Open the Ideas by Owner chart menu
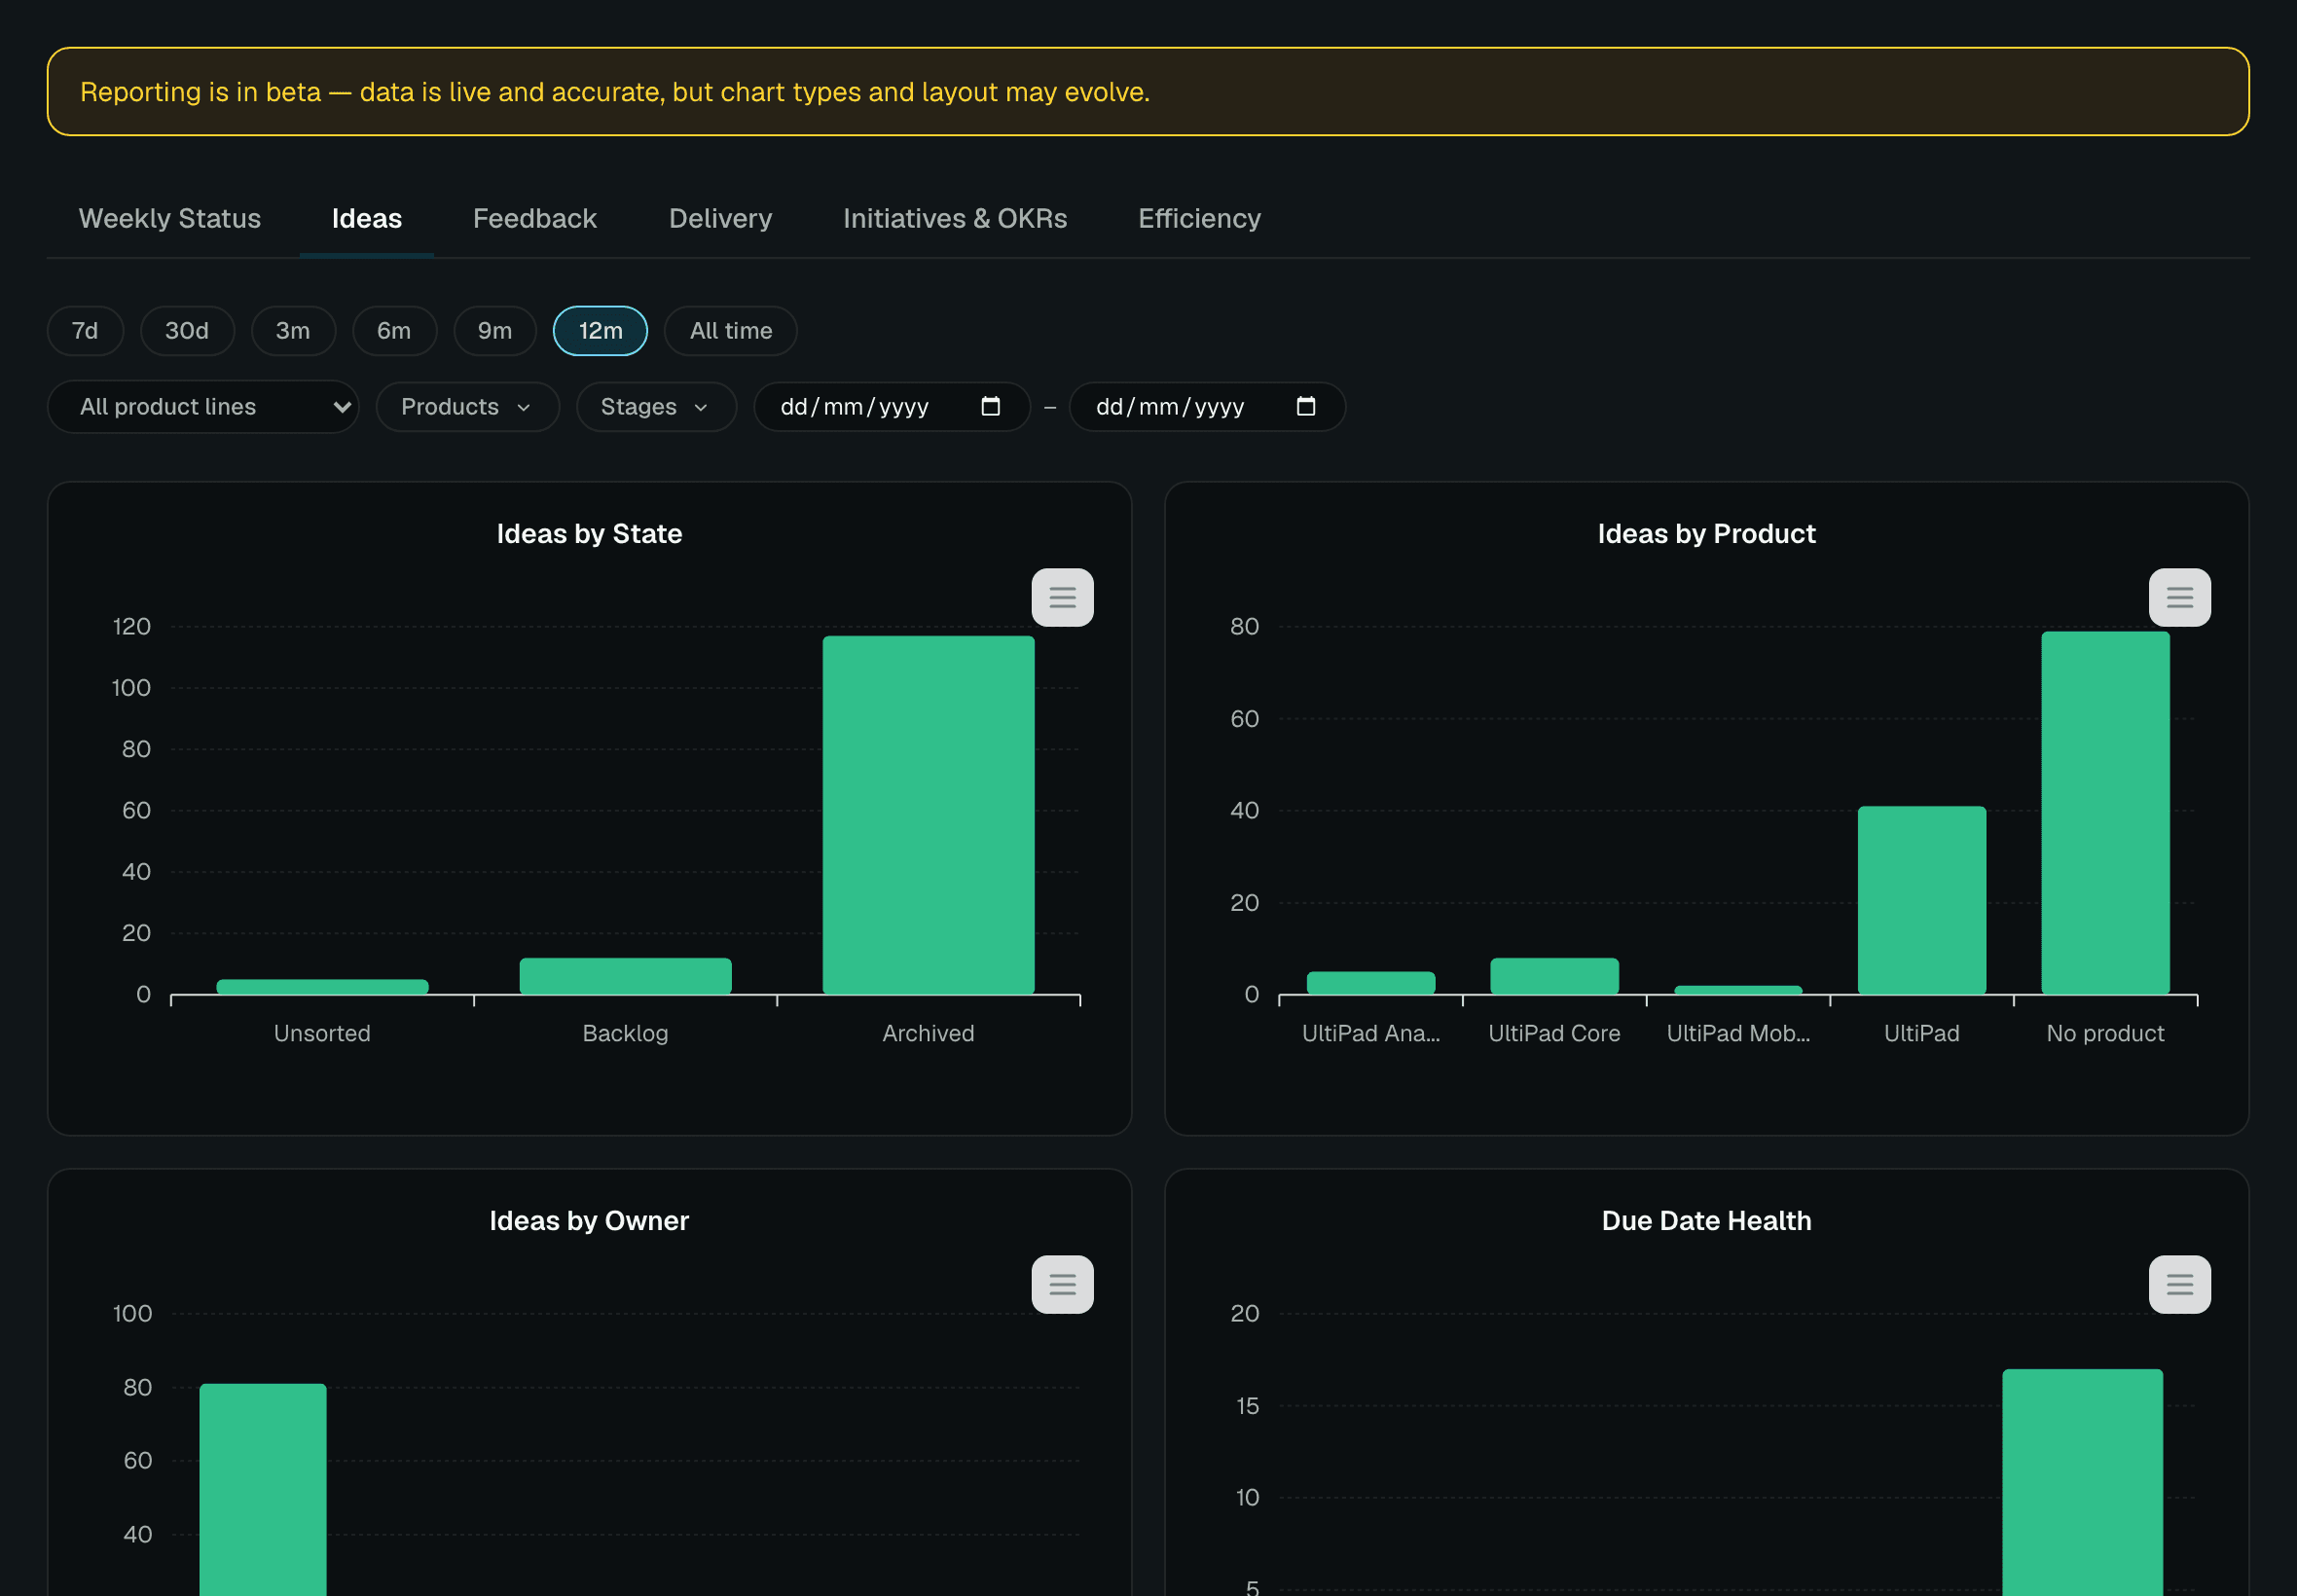Screen dimensions: 2297x1596 tap(1062, 1284)
